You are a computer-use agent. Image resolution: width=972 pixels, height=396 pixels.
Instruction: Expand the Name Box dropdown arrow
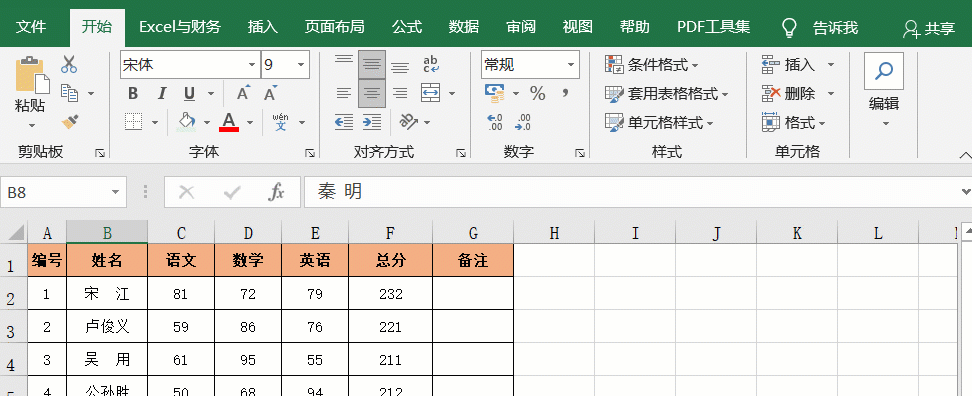click(x=115, y=193)
